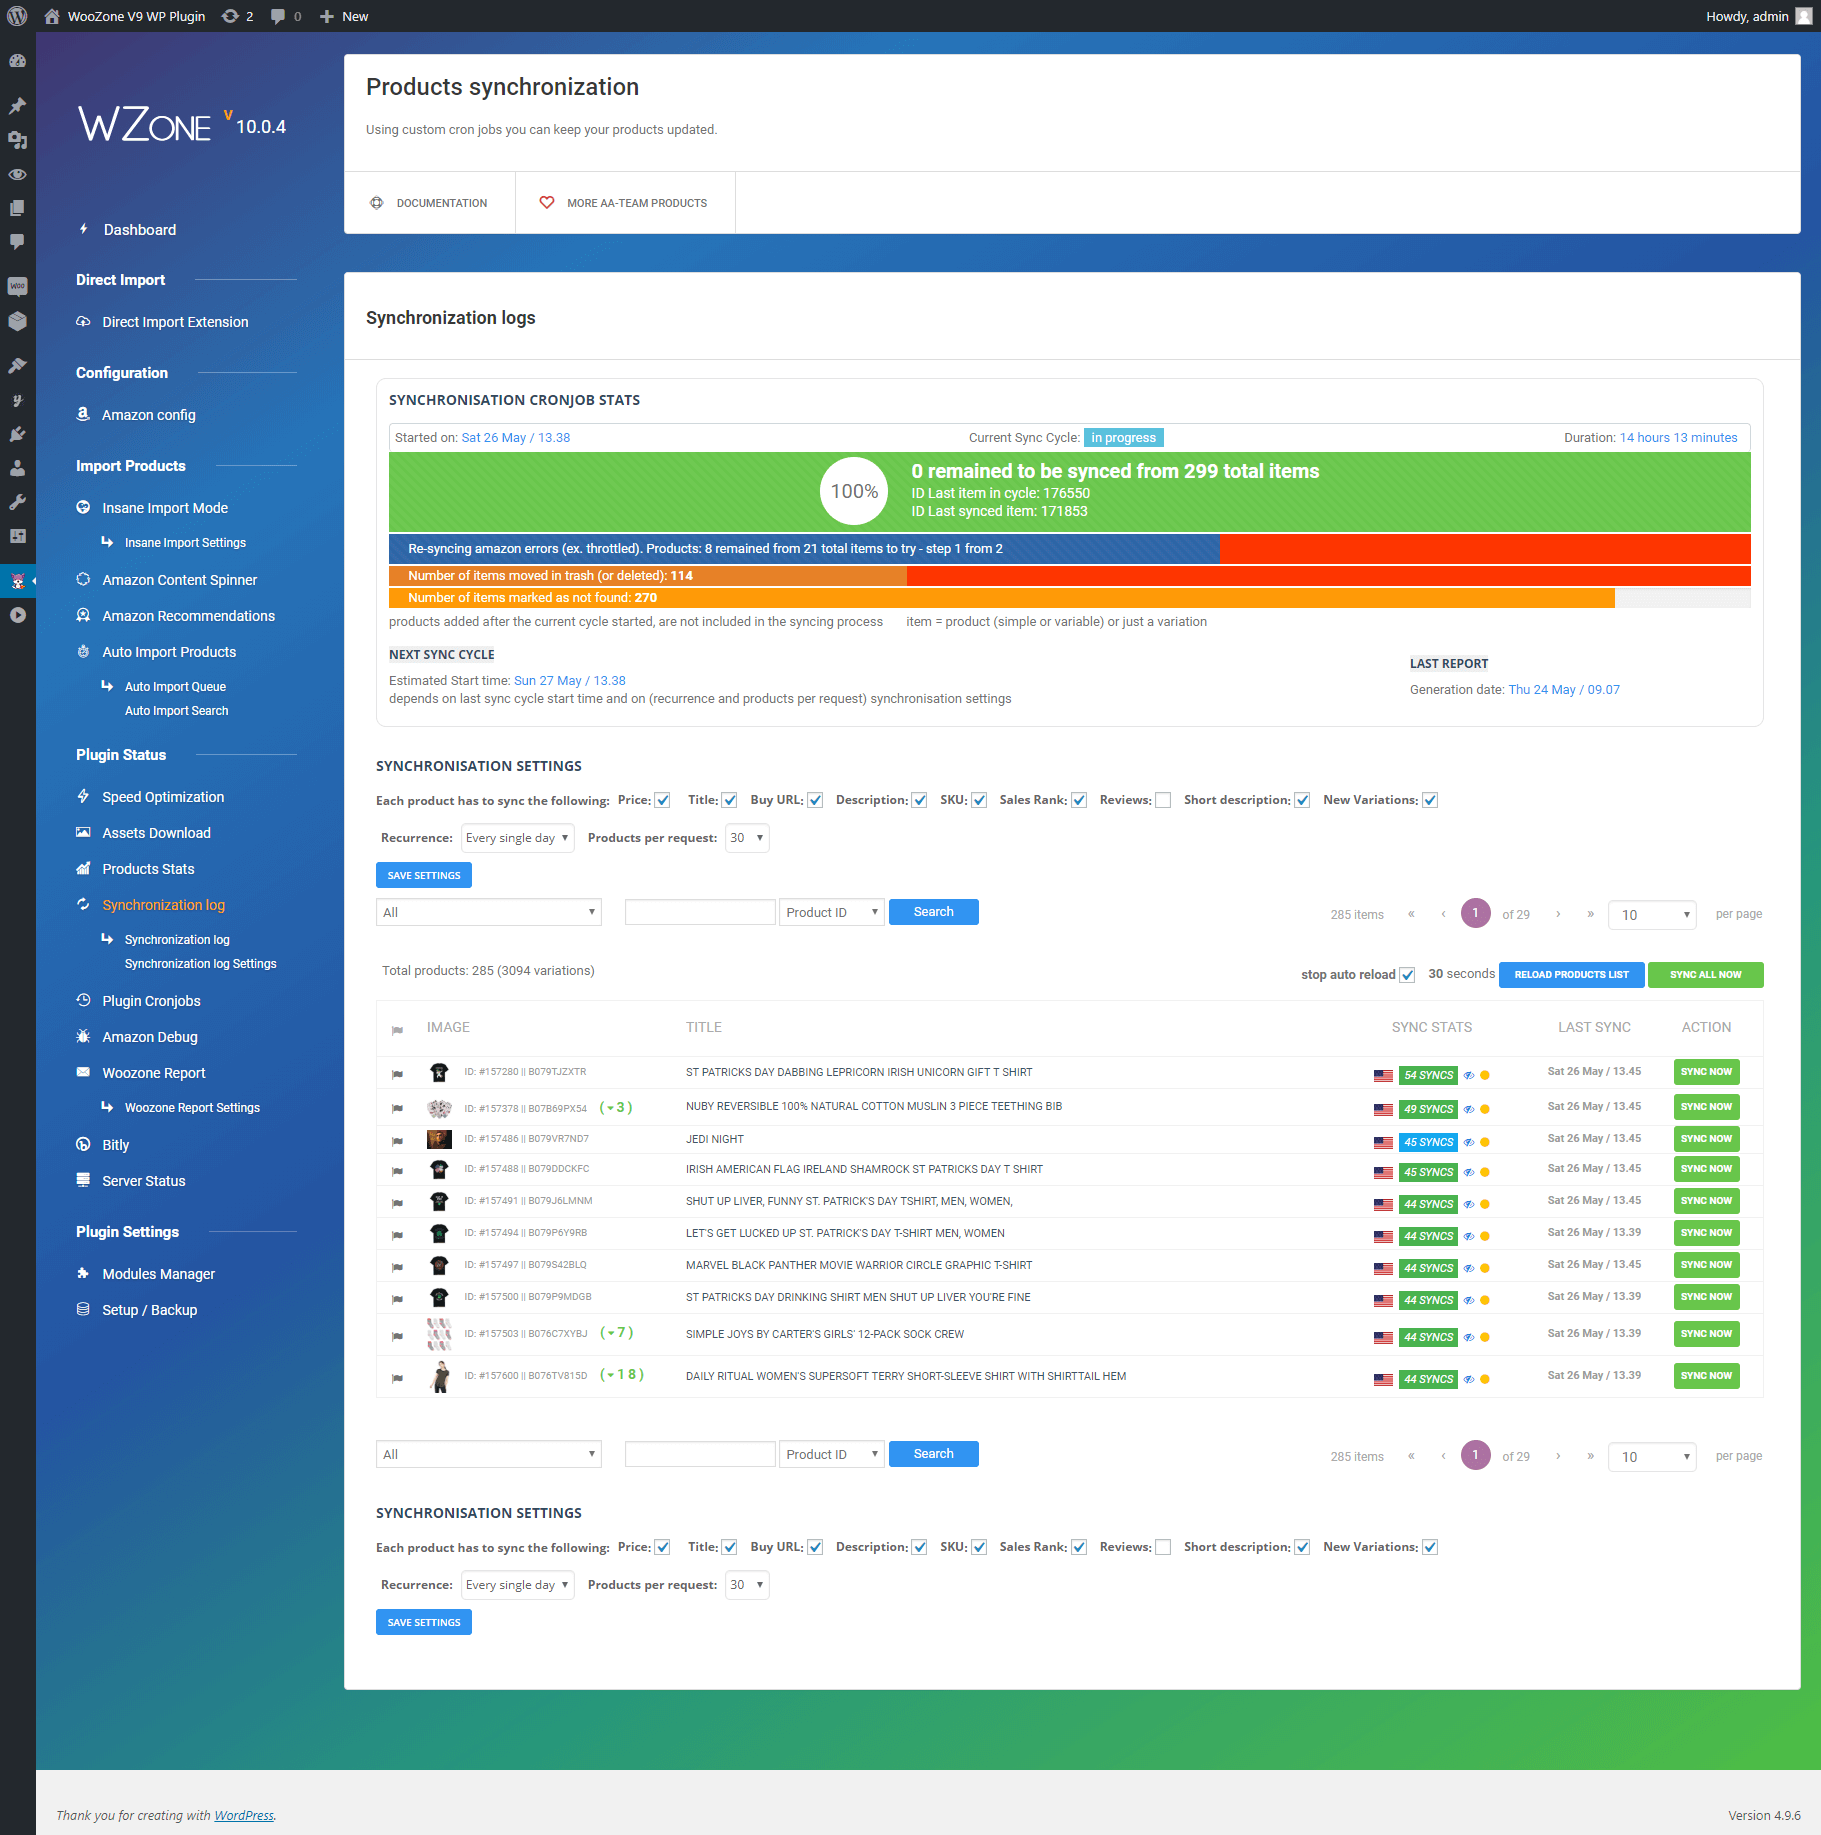The width and height of the screenshot is (1821, 1835).
Task: Toggle Buy URL checkbox in top settings
Action: point(816,800)
